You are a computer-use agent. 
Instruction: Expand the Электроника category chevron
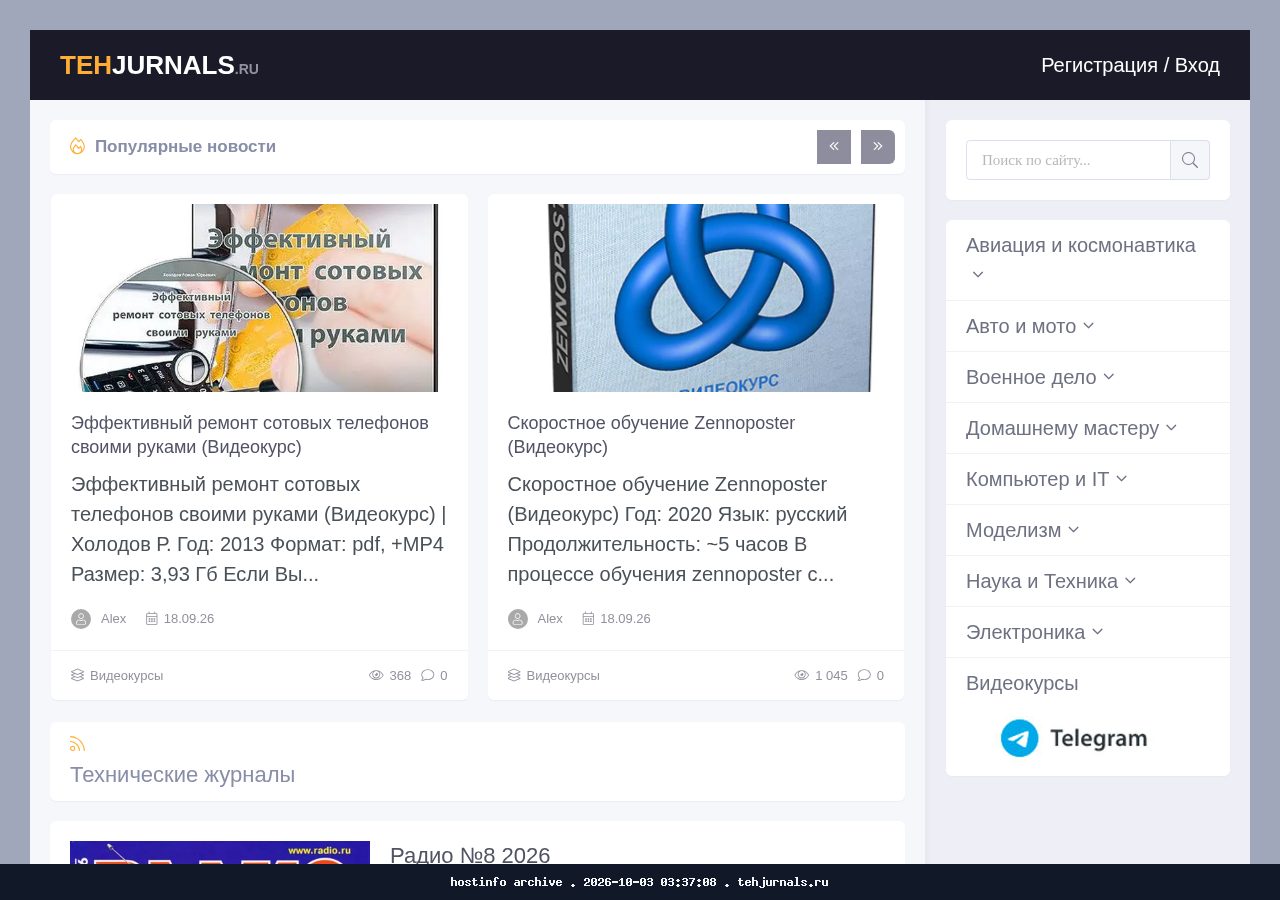[1098, 632]
